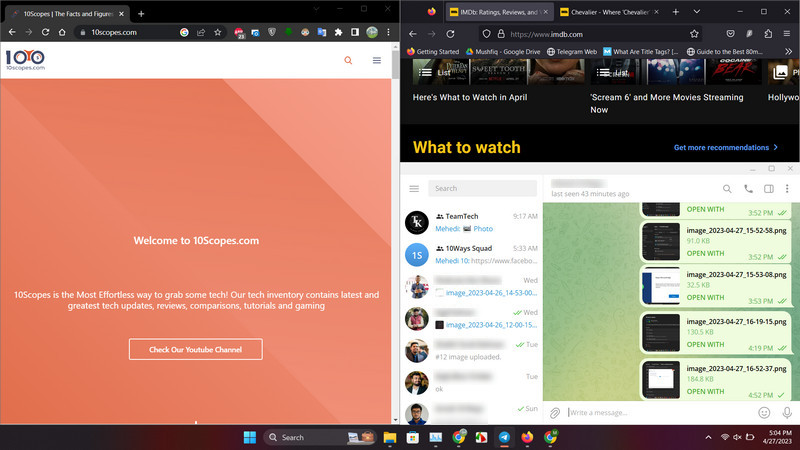Open 10Scopes hamburger navigation menu
The image size is (800, 450).
click(x=377, y=60)
